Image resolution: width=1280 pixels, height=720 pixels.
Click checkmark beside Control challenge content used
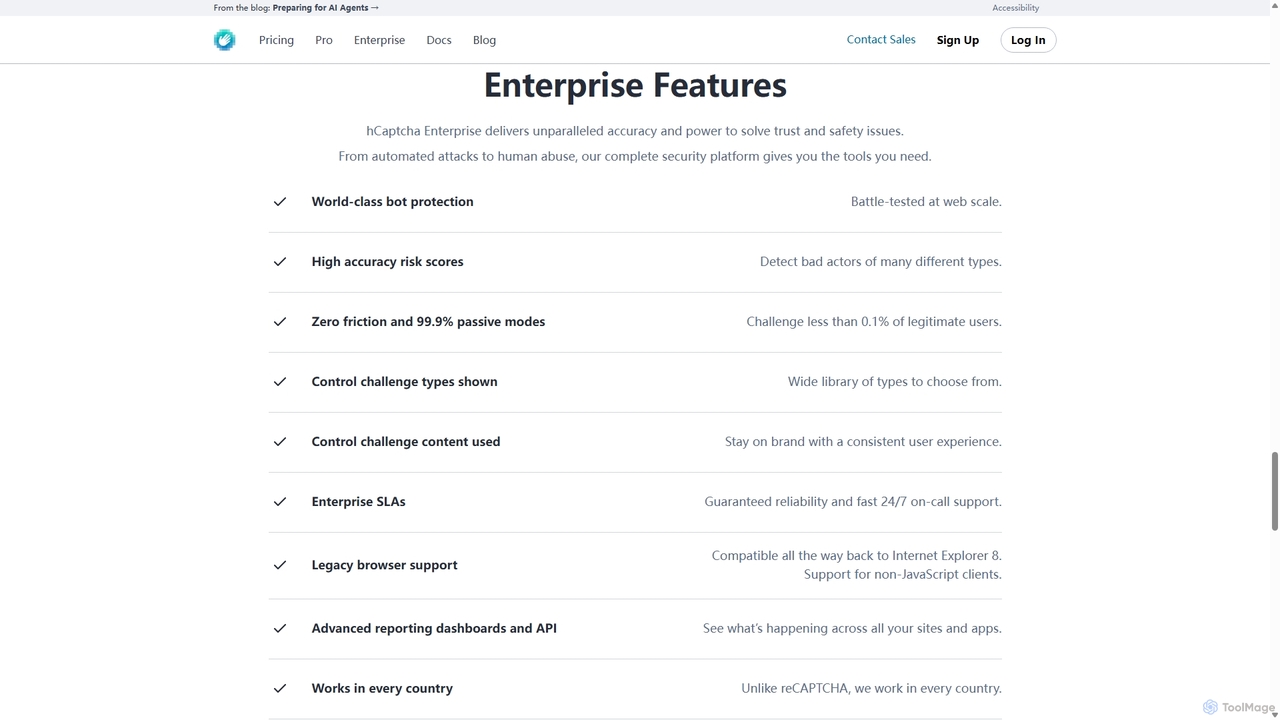pos(280,442)
